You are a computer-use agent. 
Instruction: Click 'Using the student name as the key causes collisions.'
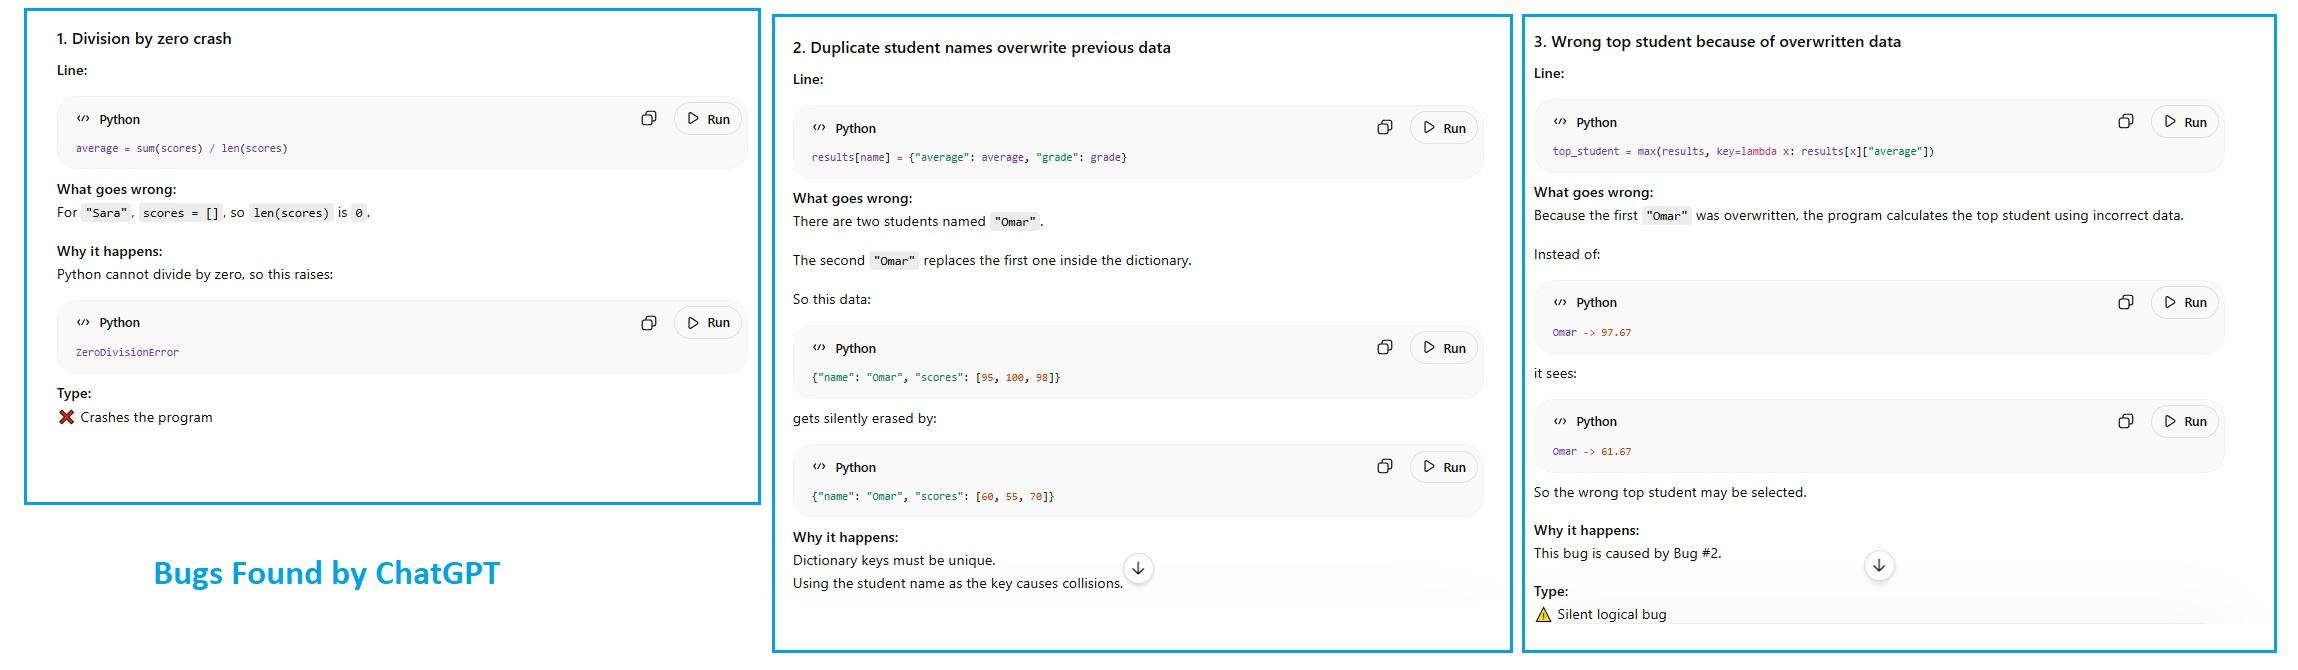tap(958, 583)
